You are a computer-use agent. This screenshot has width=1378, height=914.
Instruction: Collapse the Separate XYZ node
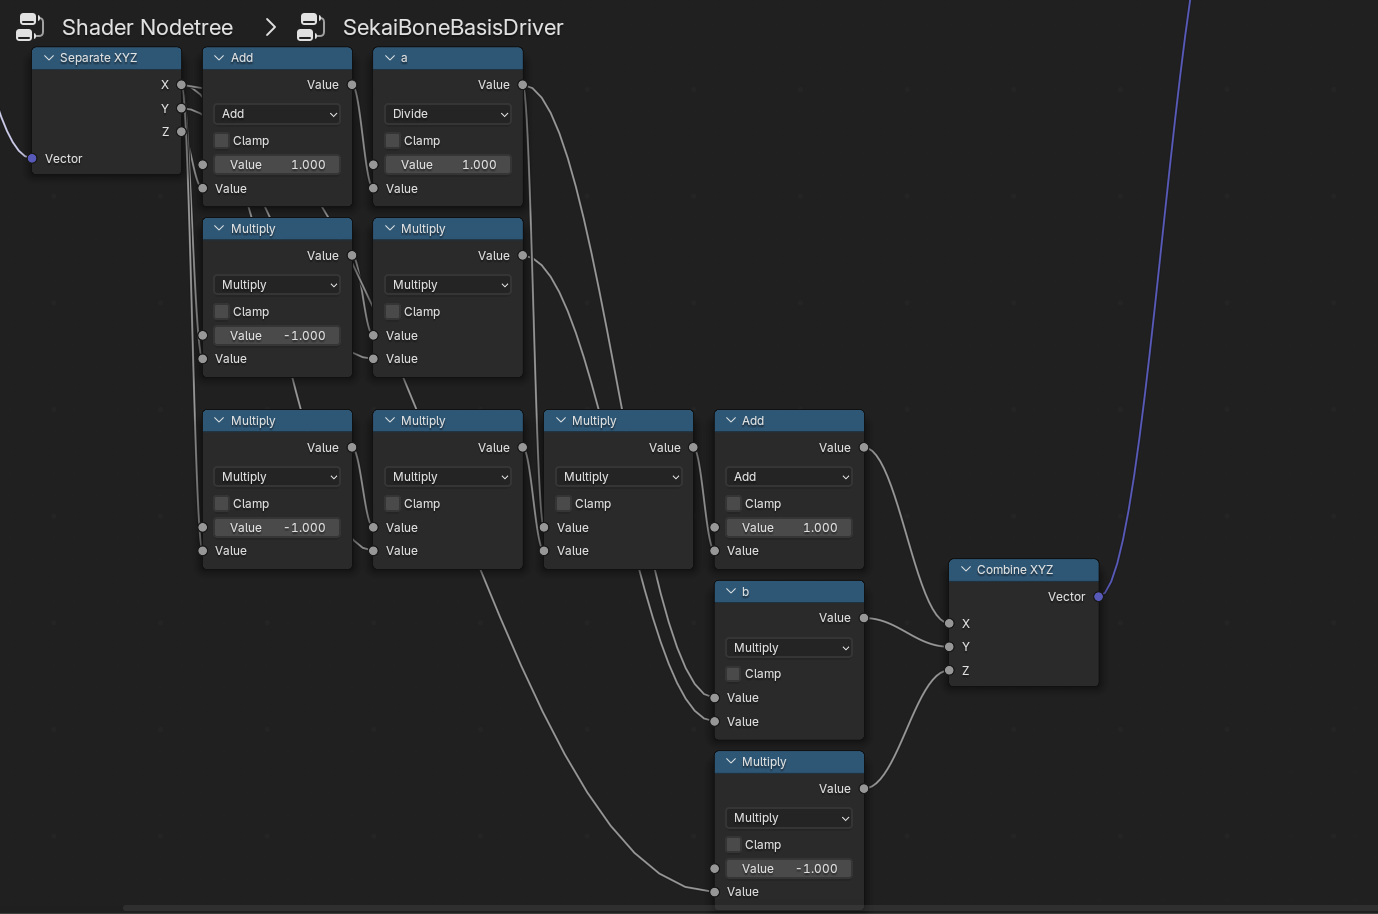(x=48, y=58)
